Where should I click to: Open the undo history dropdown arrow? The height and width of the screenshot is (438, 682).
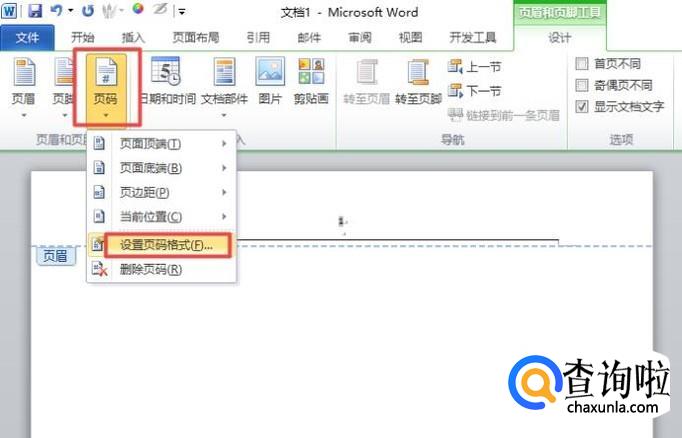[x=70, y=10]
